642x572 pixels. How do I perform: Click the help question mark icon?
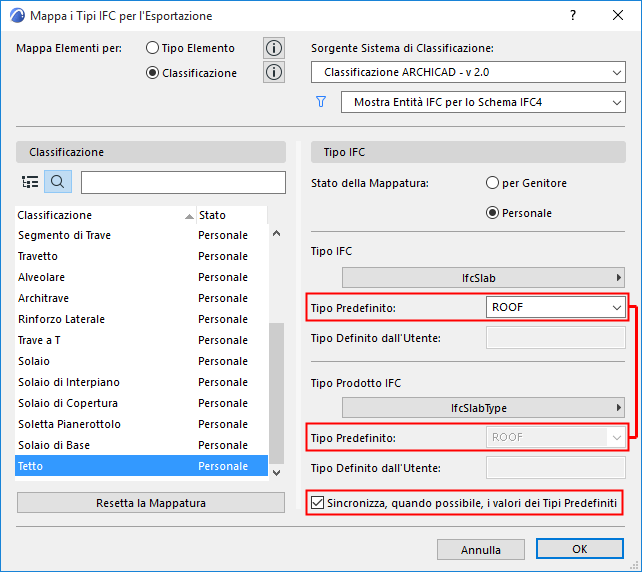pos(573,16)
